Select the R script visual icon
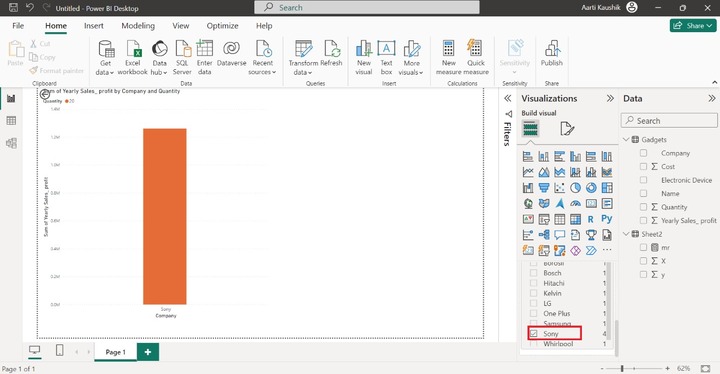Viewport: 720px width, 374px height. click(591, 219)
